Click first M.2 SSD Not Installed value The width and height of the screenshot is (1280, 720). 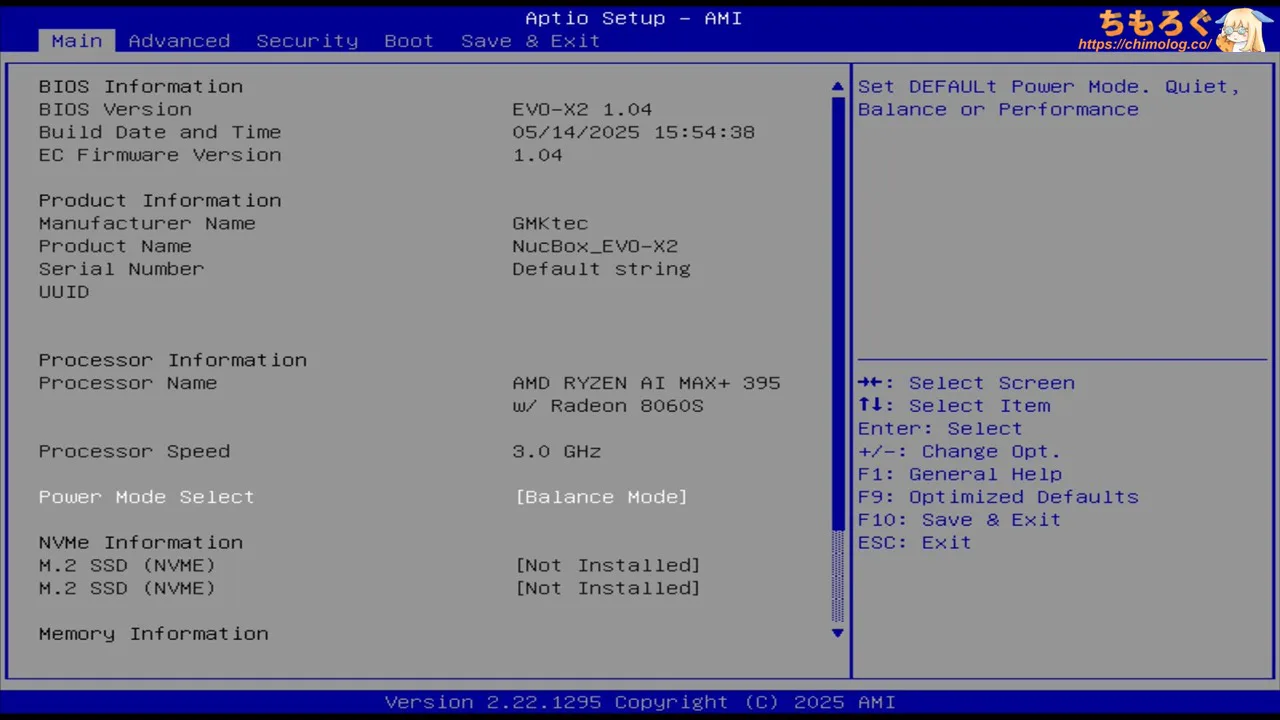point(607,566)
